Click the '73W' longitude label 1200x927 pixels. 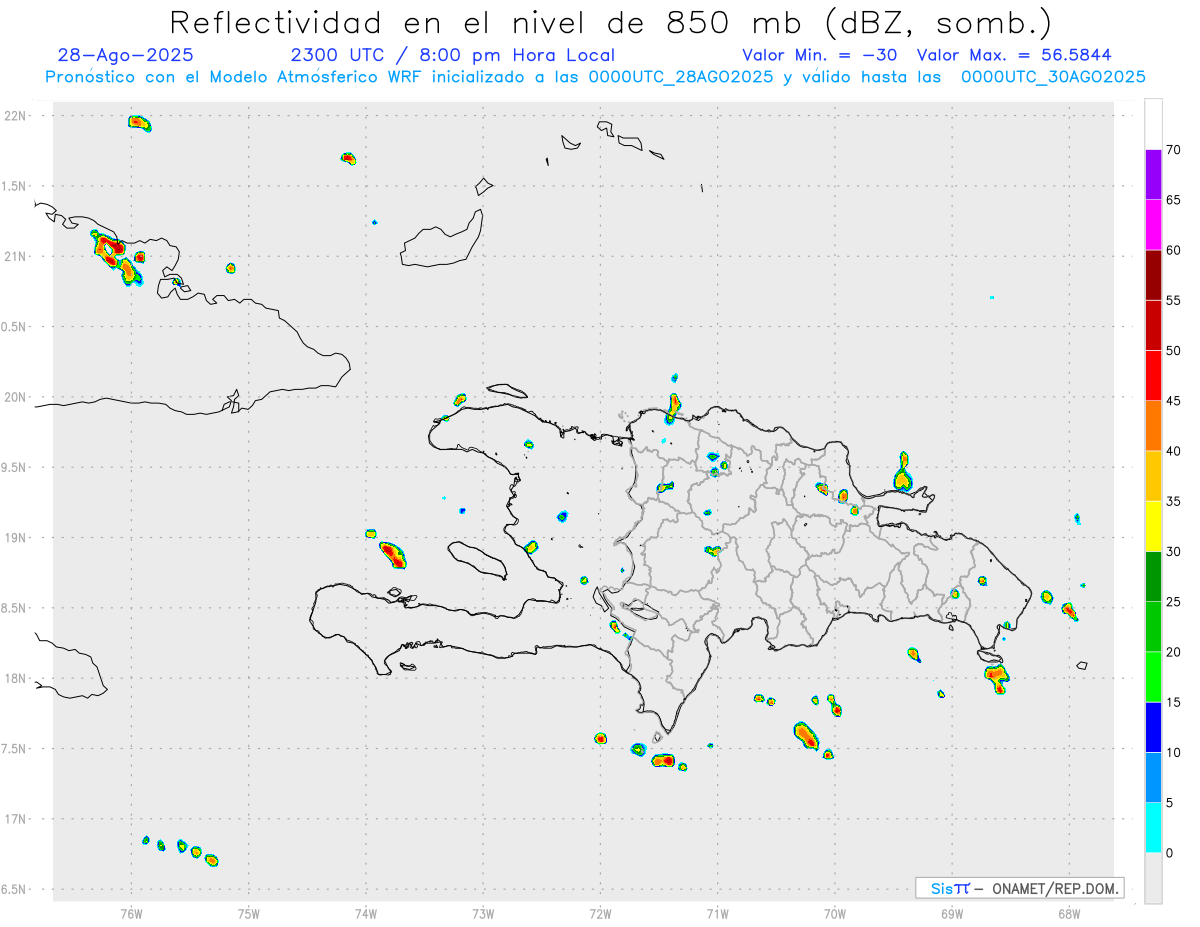pos(483,913)
